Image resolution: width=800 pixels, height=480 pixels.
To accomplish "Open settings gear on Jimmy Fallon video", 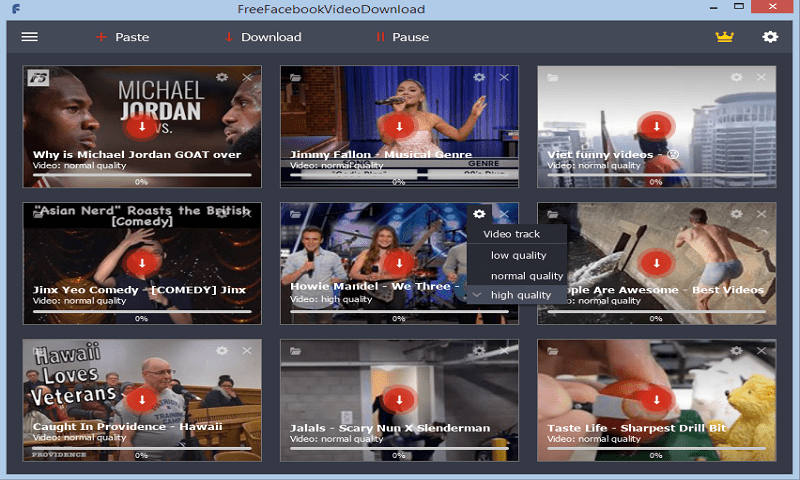I will 479,78.
